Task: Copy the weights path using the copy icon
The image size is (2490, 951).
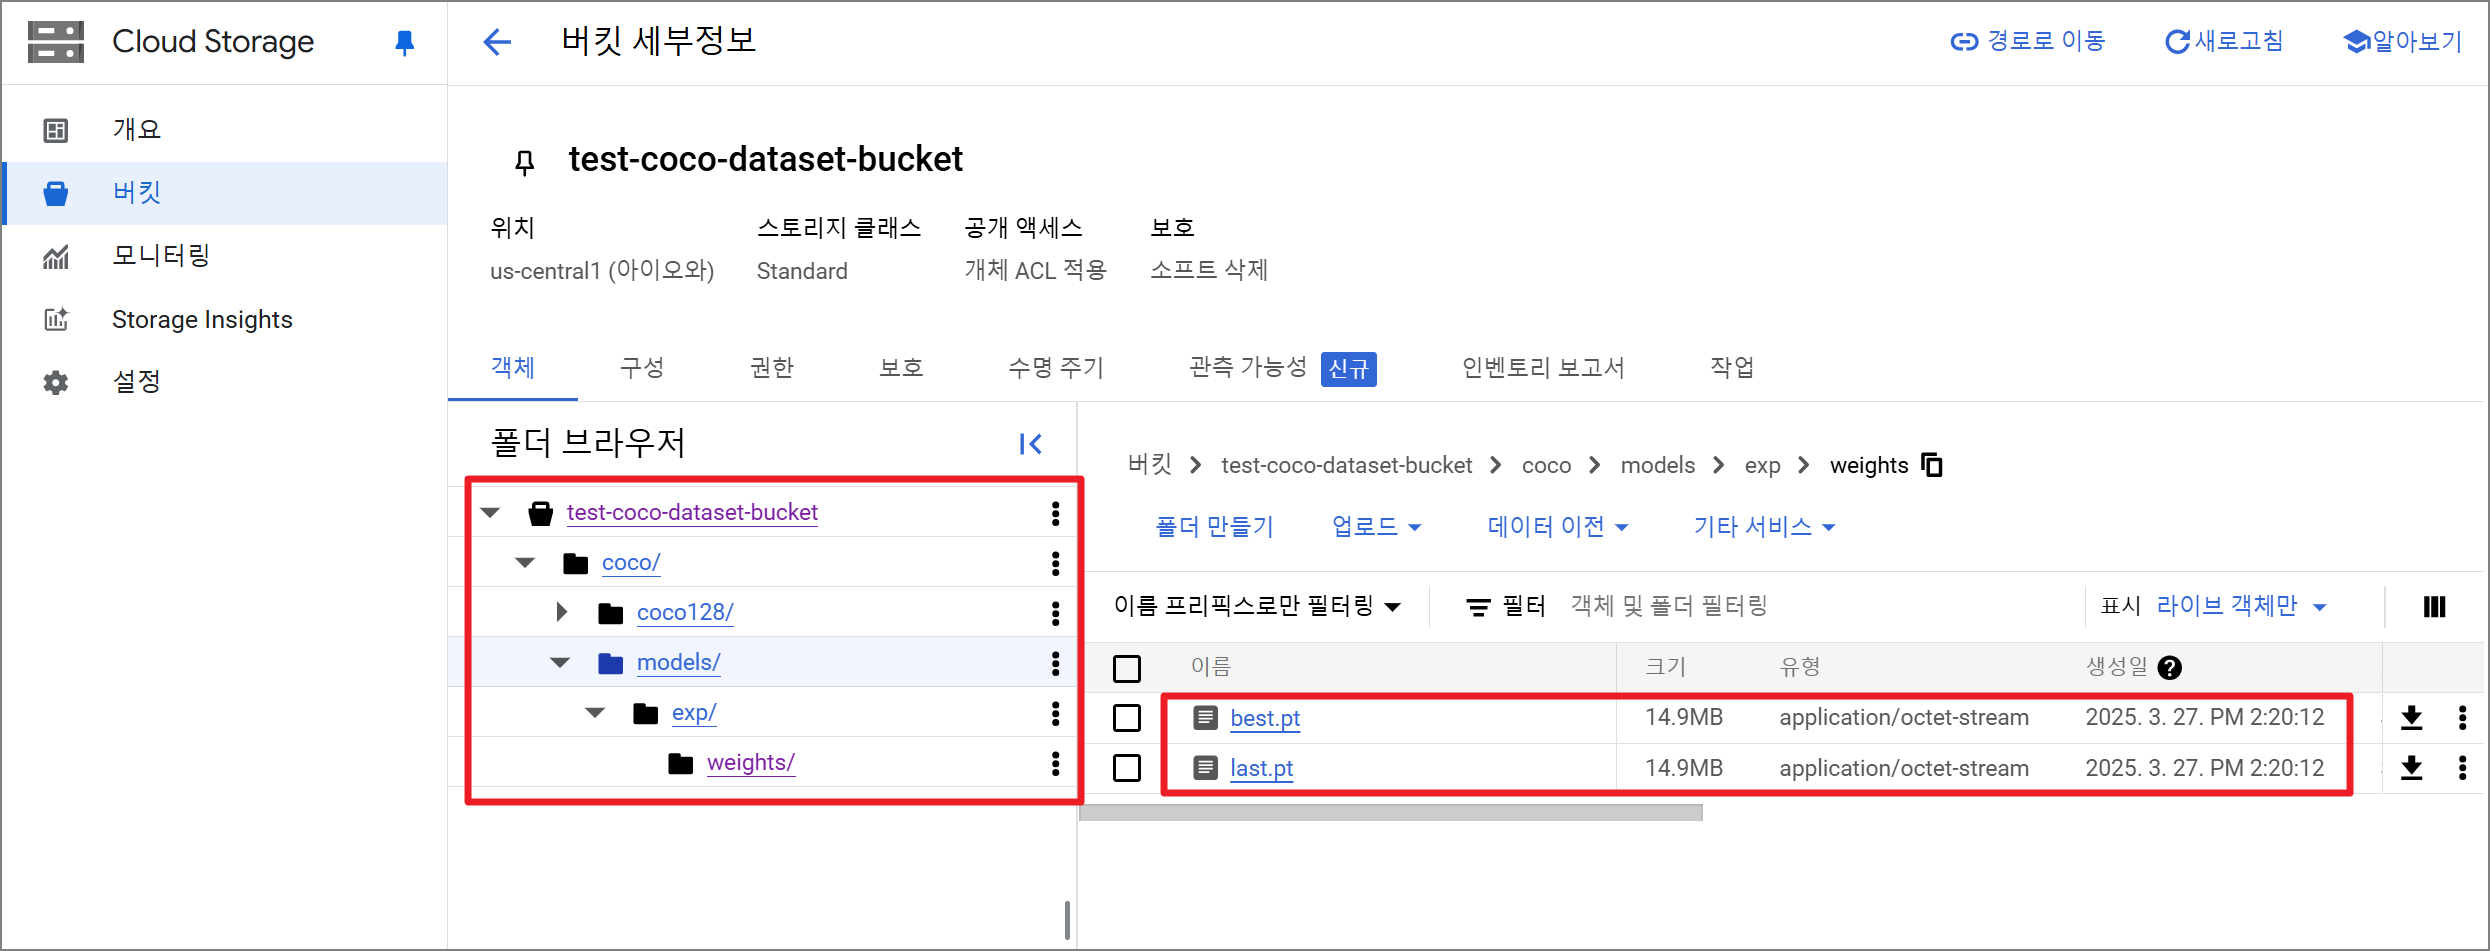Action: pyautogui.click(x=1933, y=465)
